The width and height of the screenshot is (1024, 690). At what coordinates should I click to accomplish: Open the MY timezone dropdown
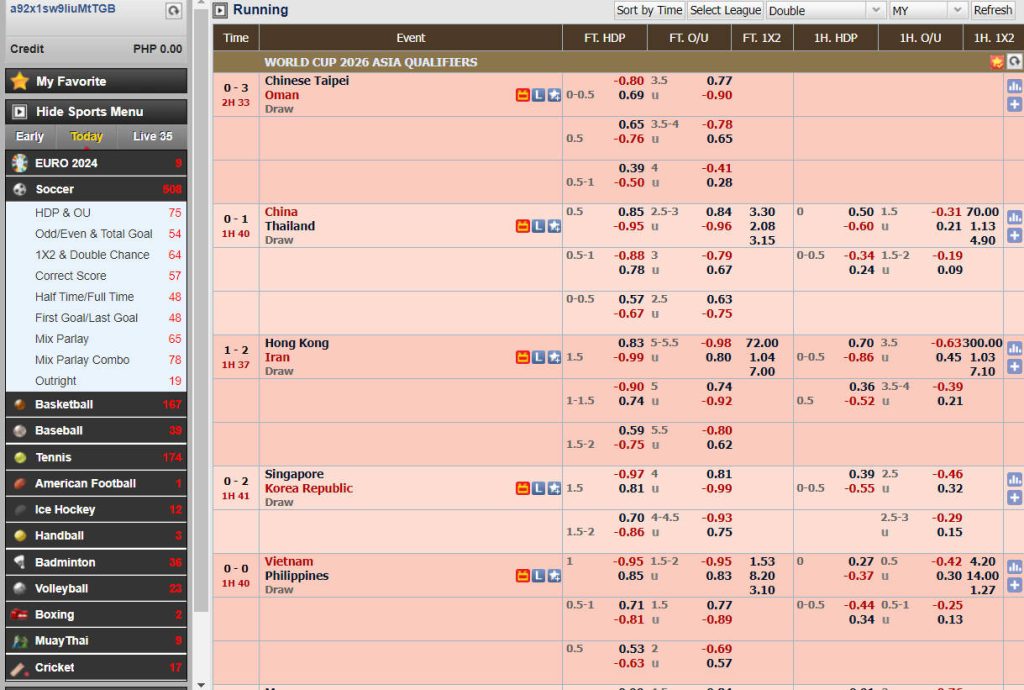(926, 10)
